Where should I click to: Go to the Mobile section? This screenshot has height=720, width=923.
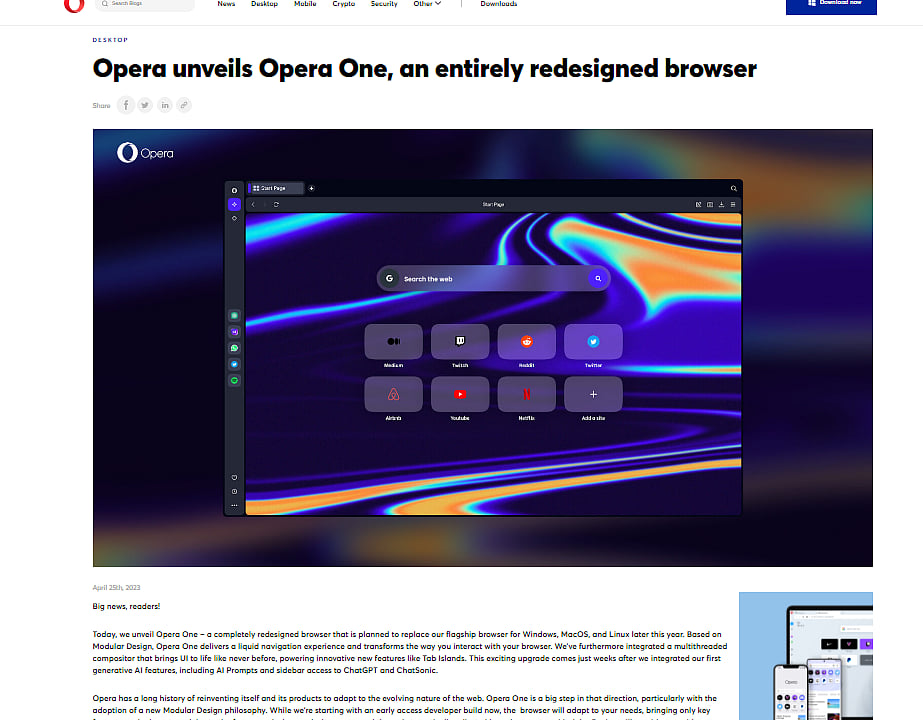click(x=305, y=4)
